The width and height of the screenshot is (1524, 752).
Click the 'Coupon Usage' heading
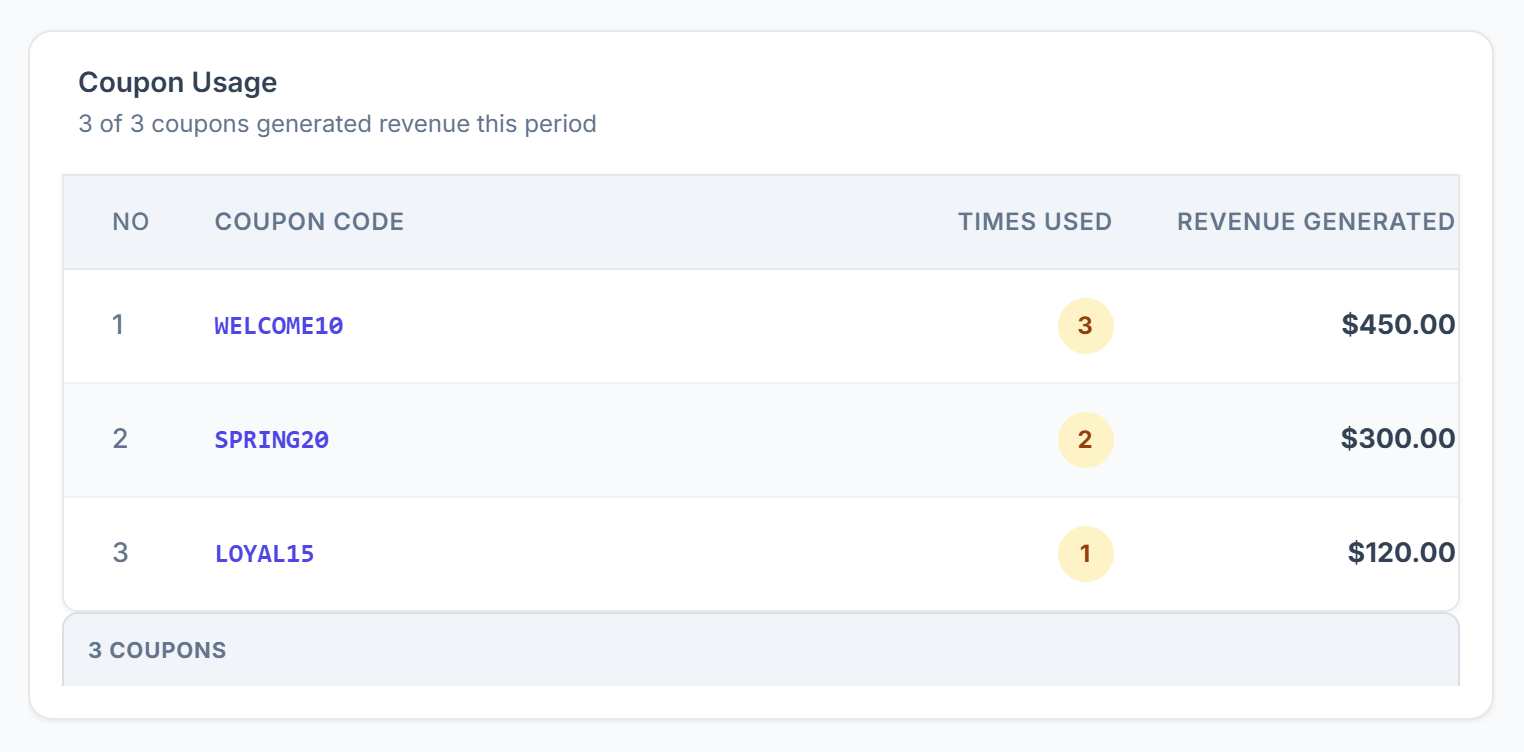[178, 82]
